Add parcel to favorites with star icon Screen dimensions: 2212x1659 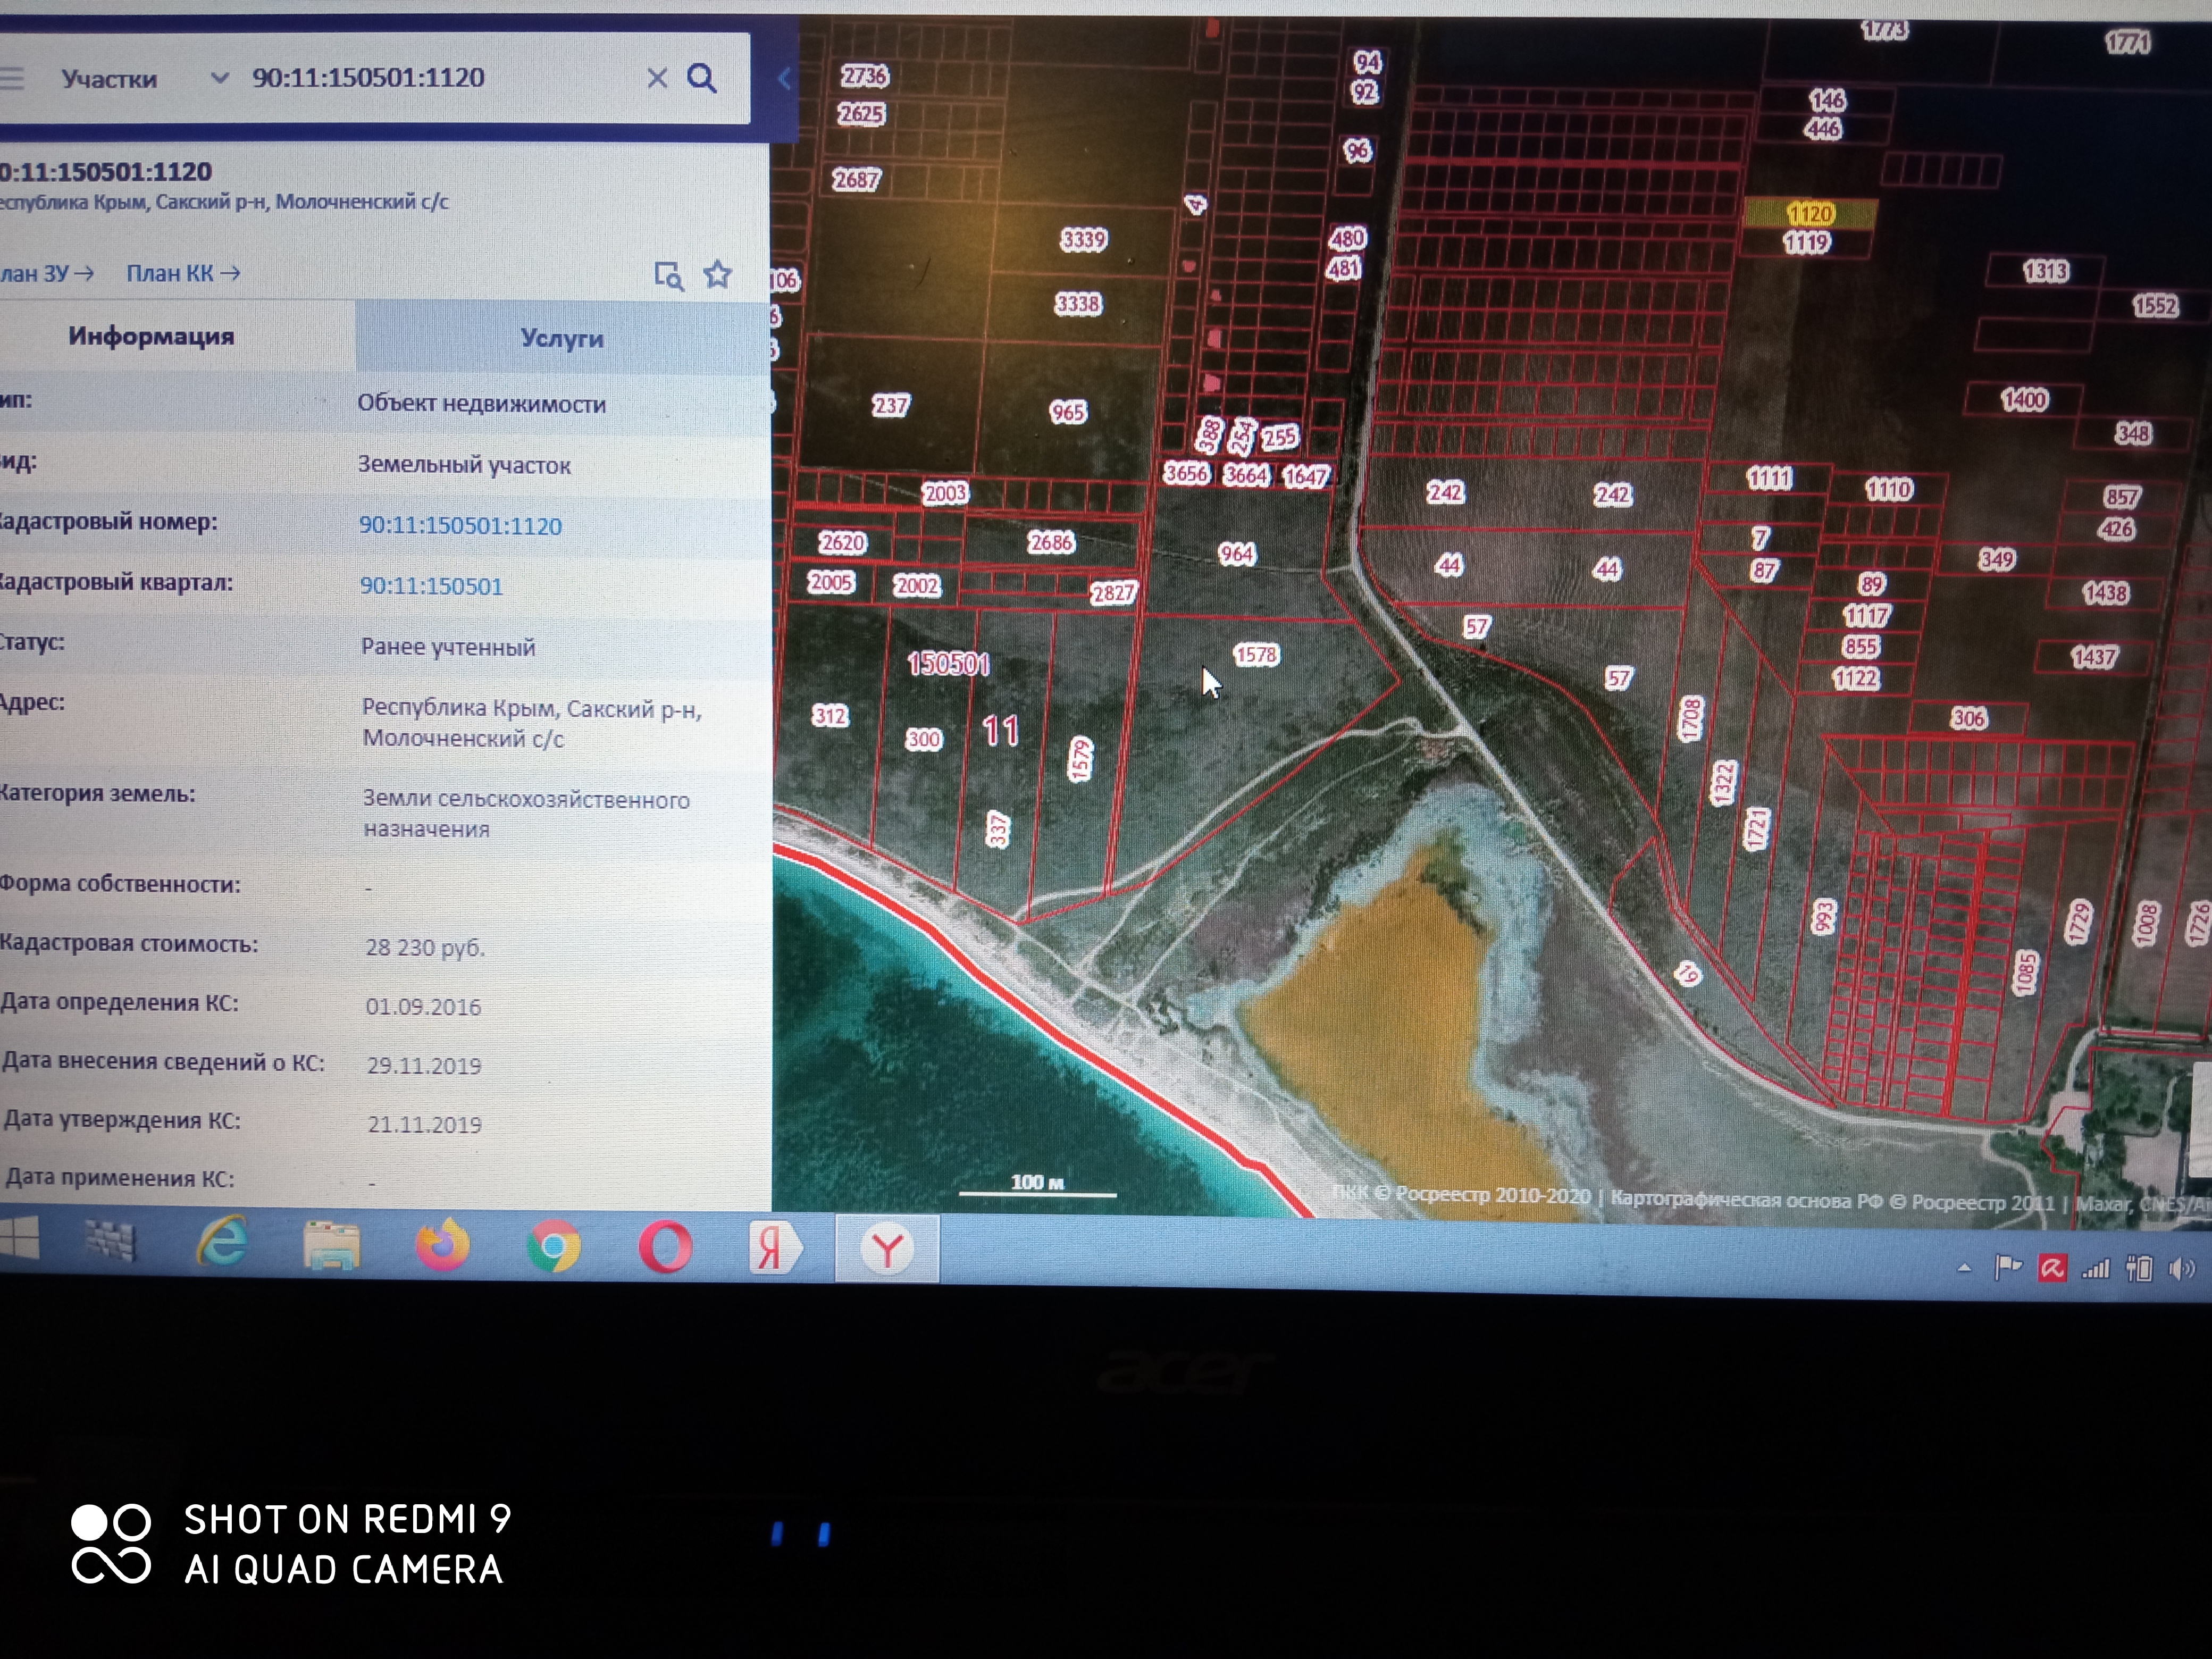tap(717, 274)
